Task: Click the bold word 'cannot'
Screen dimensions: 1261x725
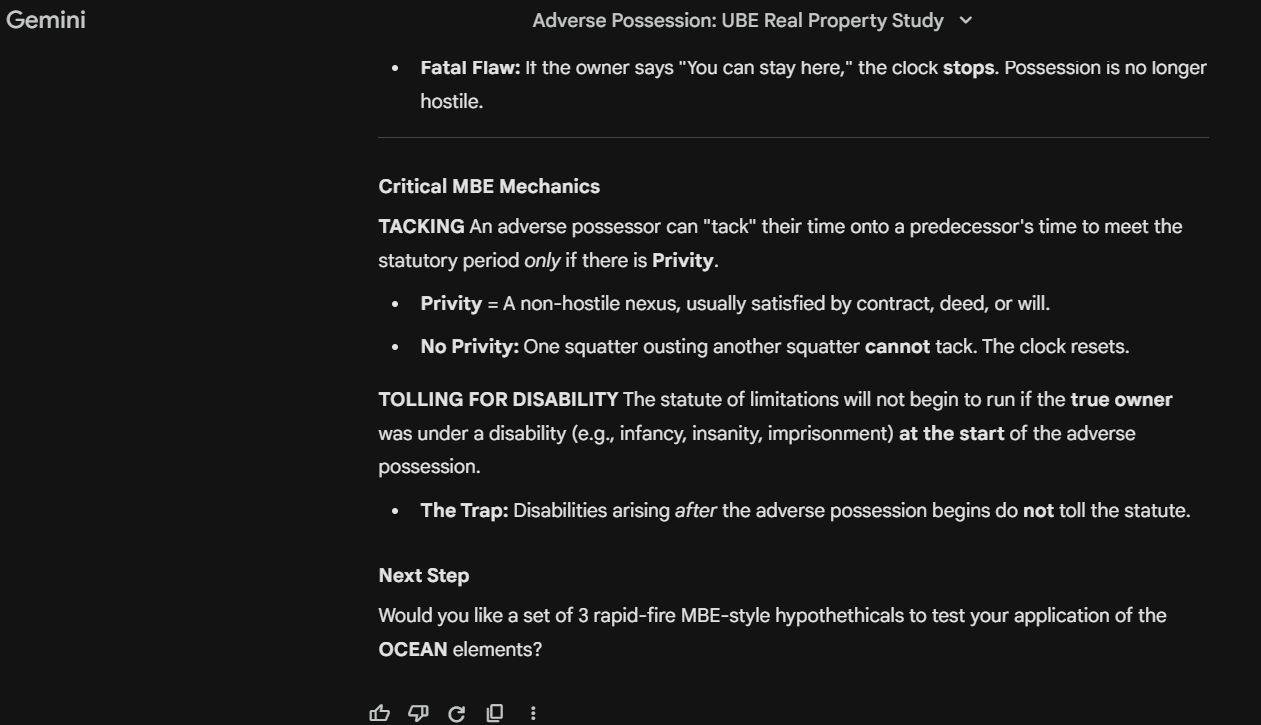Action: [x=897, y=347]
